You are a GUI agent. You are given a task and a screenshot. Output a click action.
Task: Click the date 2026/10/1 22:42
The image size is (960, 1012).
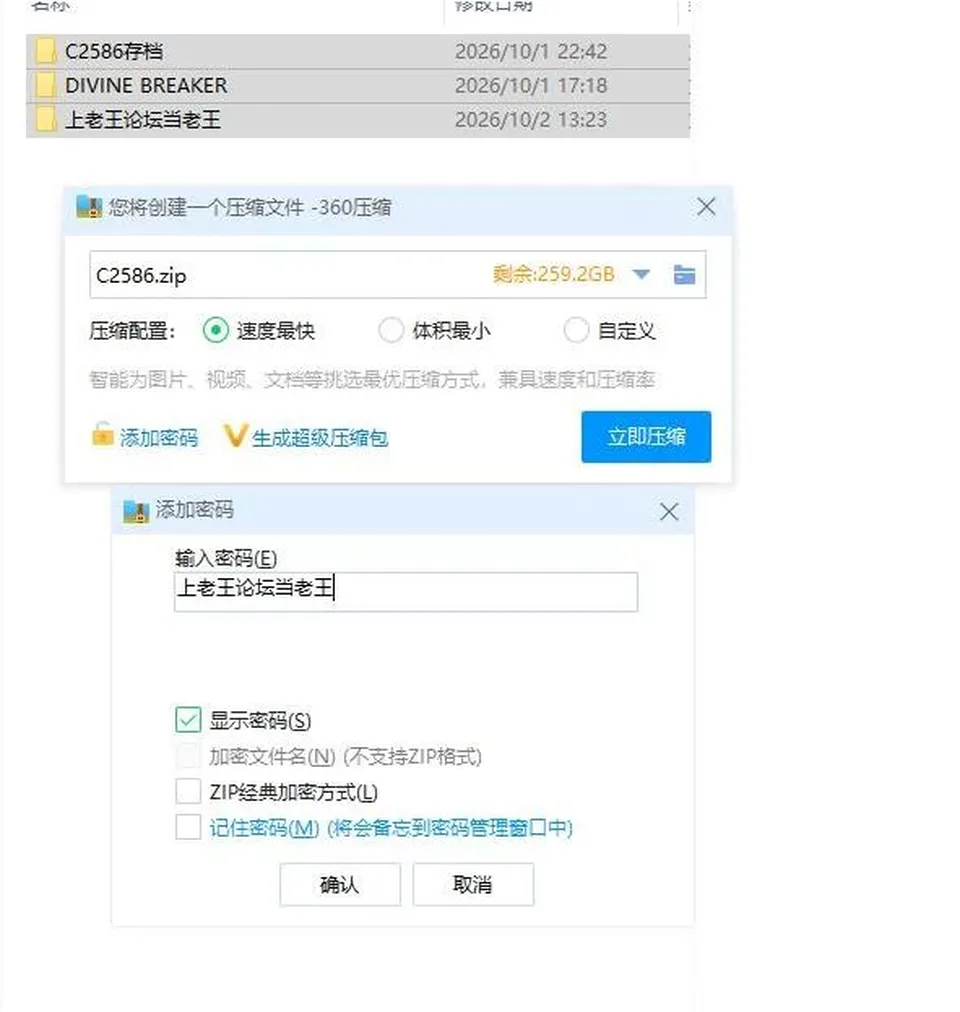531,52
